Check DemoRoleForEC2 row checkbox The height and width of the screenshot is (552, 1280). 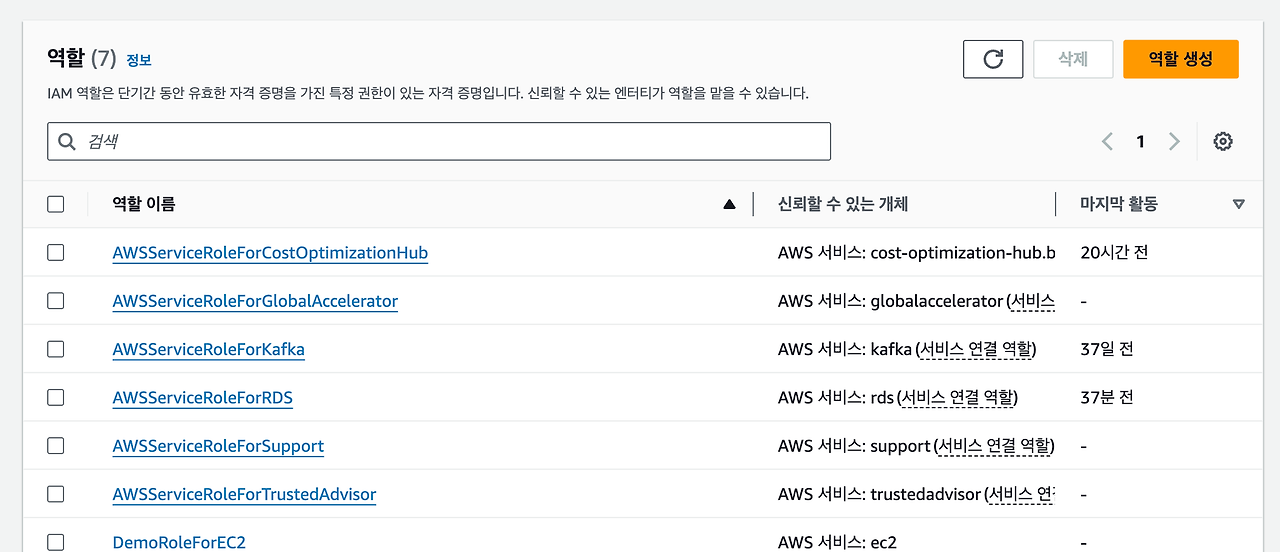[56, 542]
